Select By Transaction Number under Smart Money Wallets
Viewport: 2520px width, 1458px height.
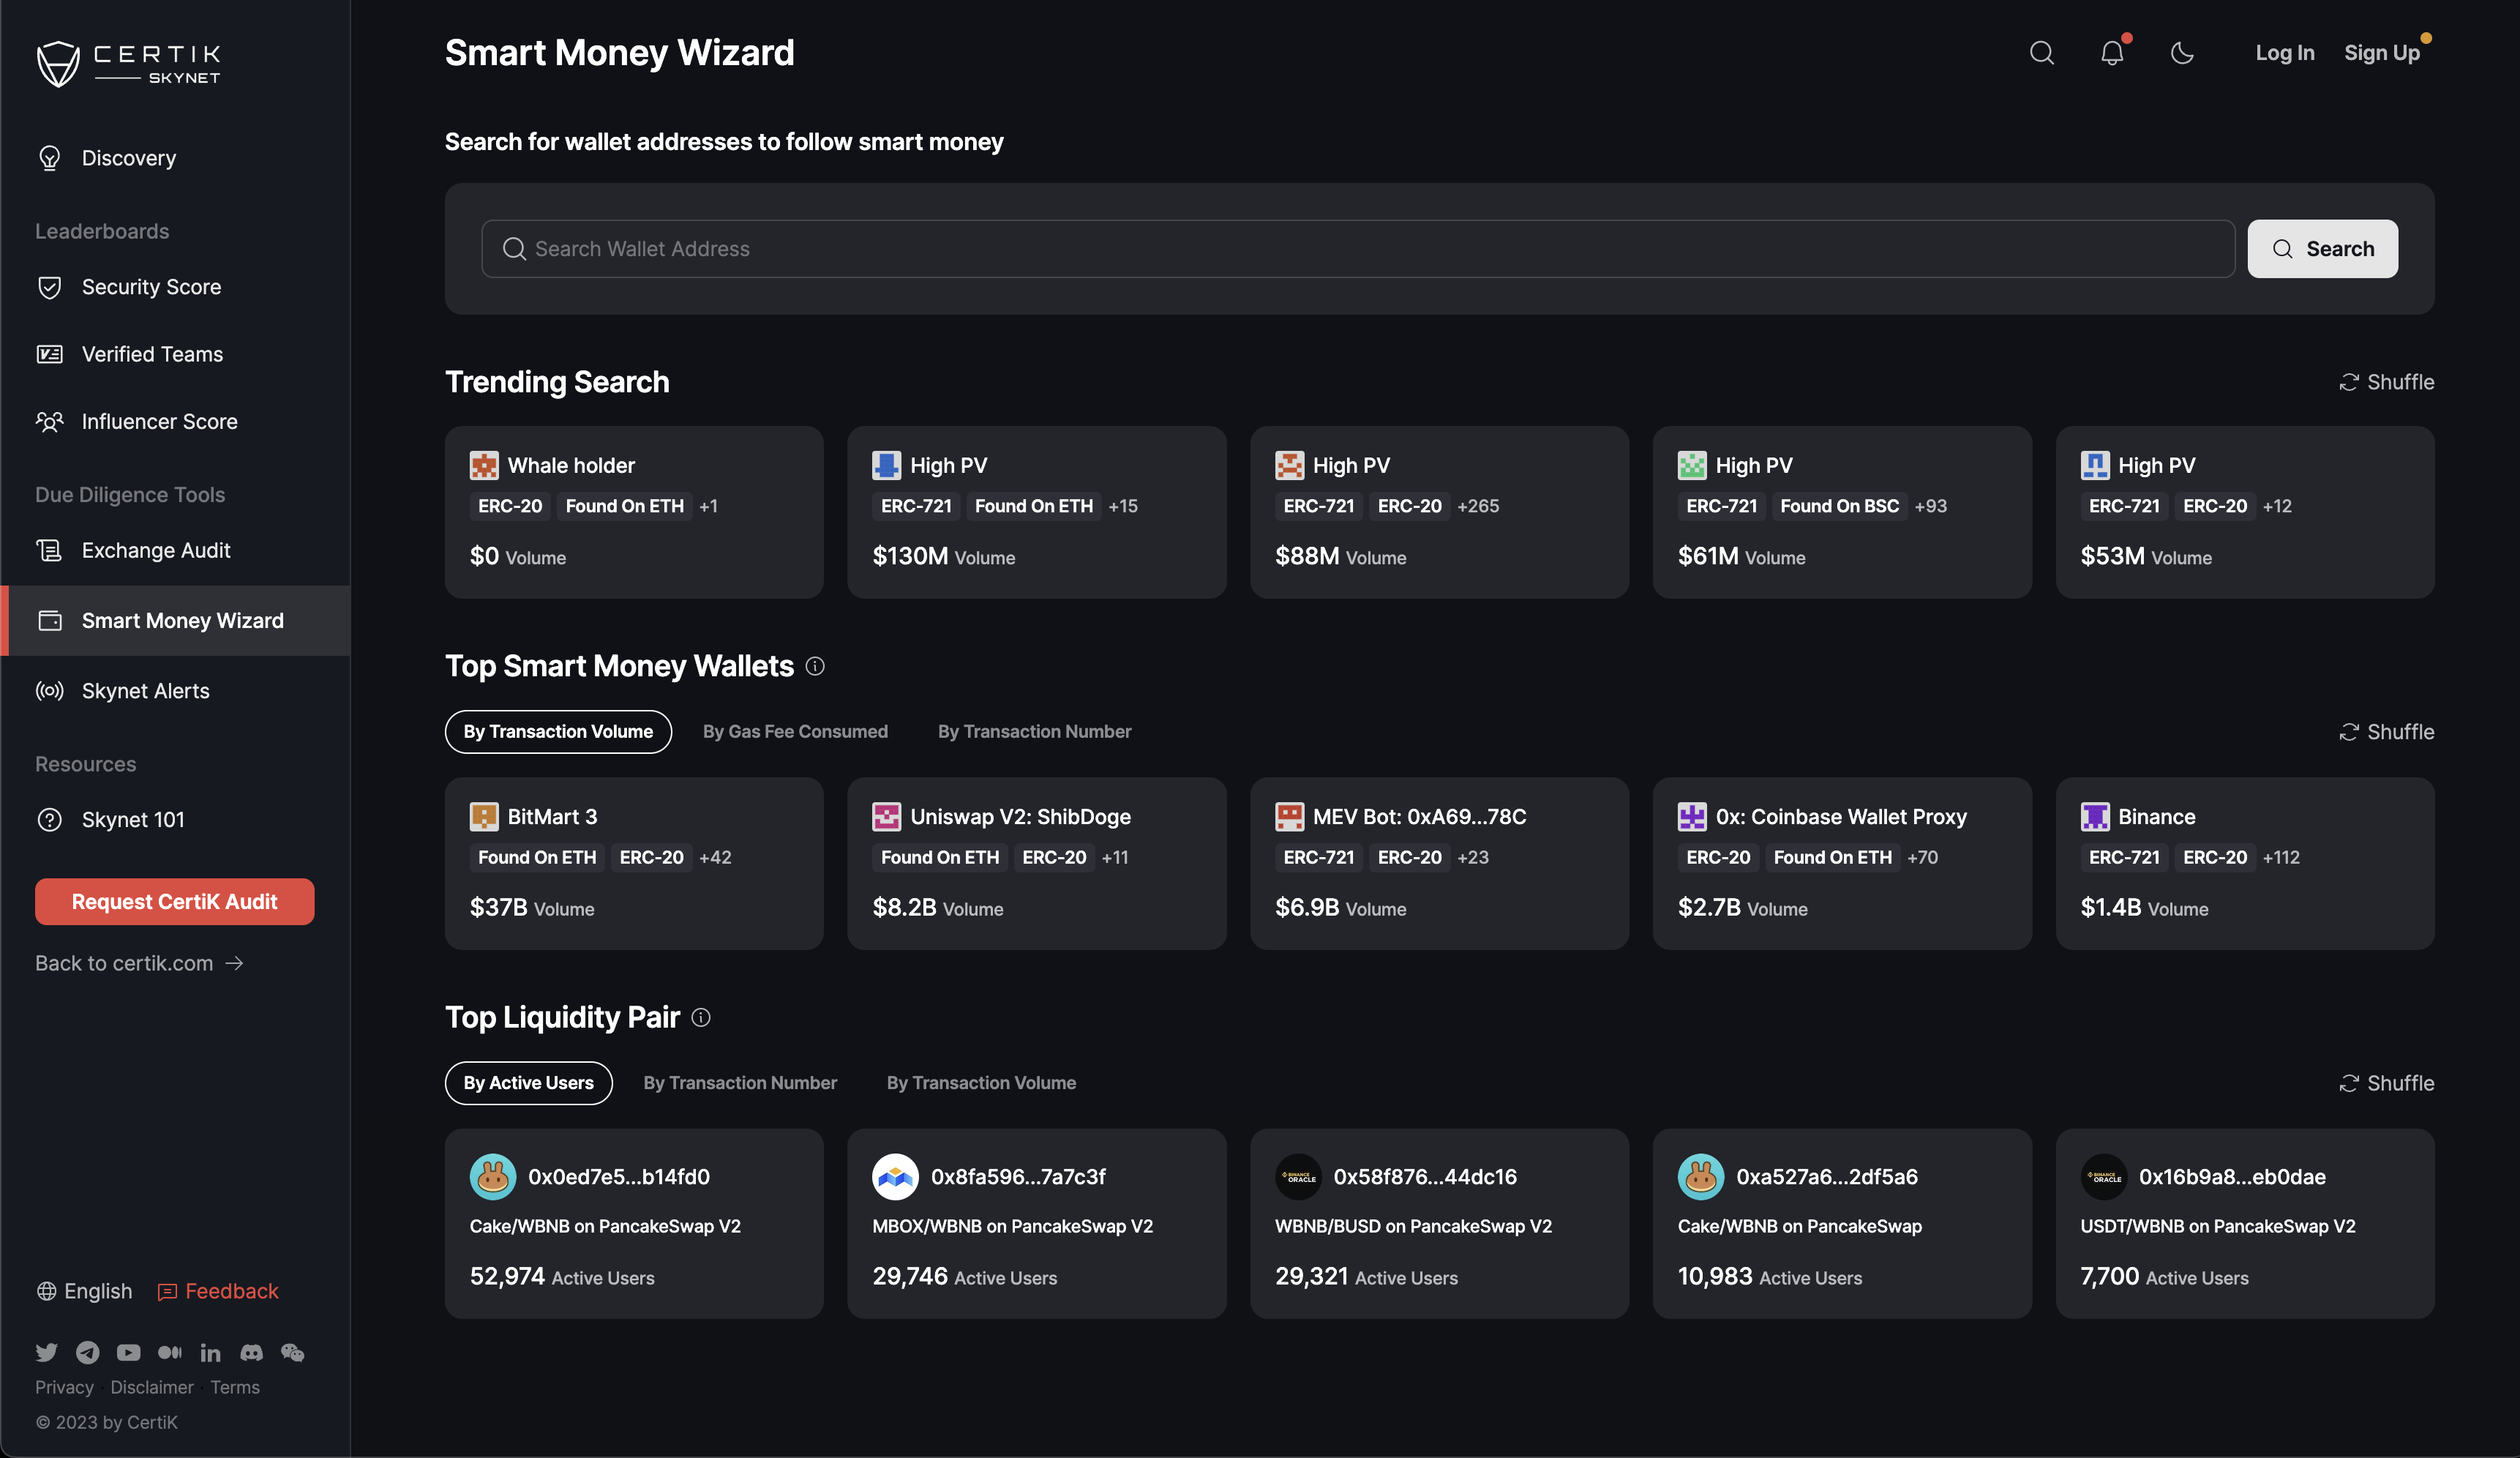tap(1034, 731)
